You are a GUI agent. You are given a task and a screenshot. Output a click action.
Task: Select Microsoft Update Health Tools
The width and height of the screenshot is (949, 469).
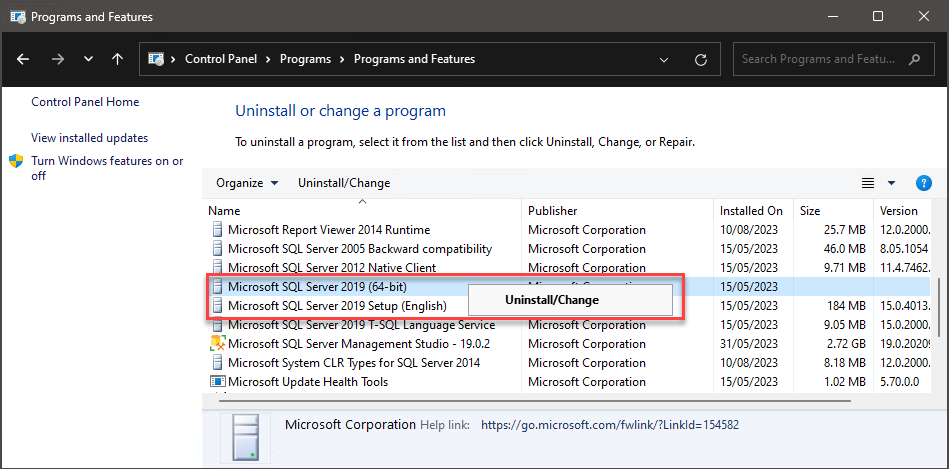click(308, 382)
